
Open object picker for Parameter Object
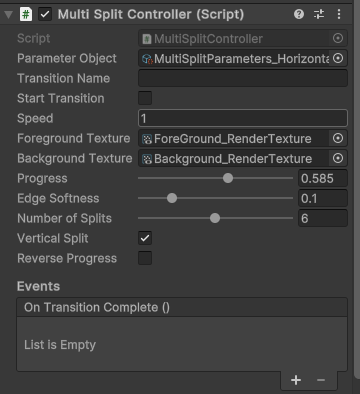coord(338,58)
